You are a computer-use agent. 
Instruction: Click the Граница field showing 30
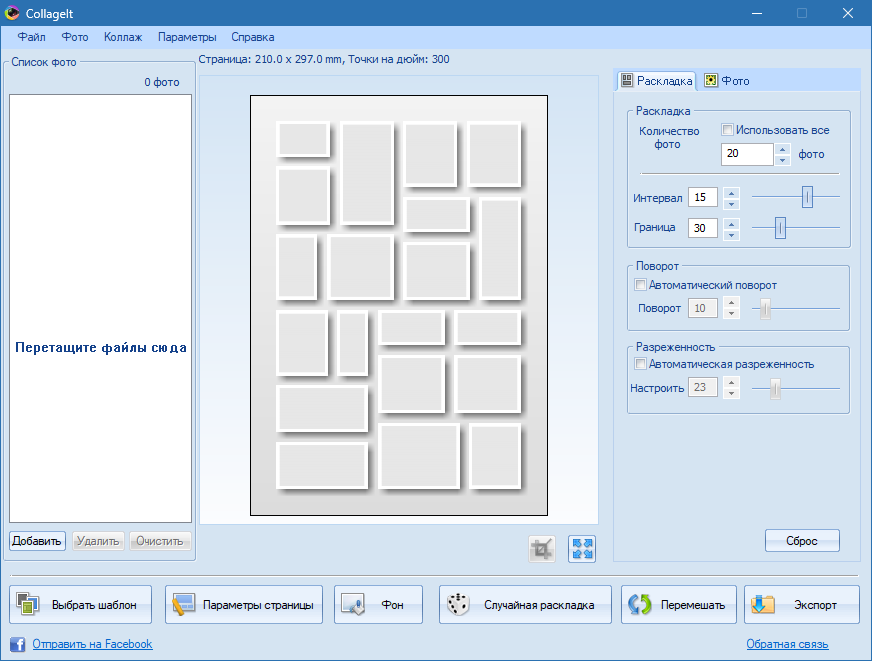pyautogui.click(x=702, y=228)
